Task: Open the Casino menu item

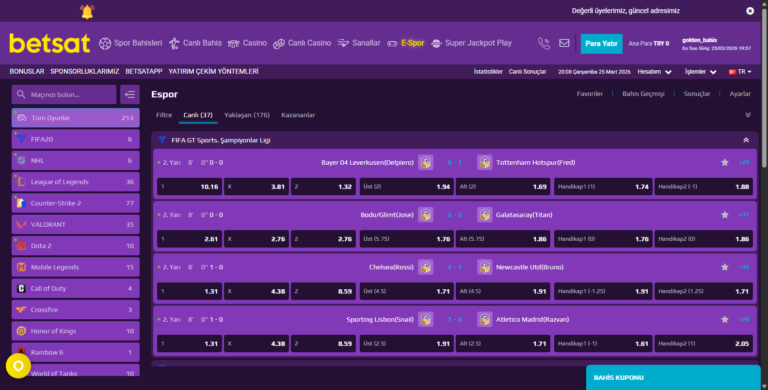Action: pos(247,43)
